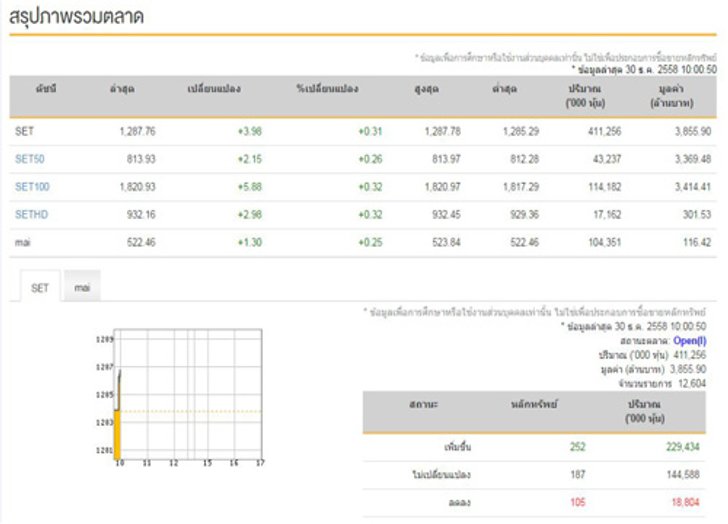The height and width of the screenshot is (524, 728).
Task: Click SET50 last value 813.93
Action: [141, 159]
